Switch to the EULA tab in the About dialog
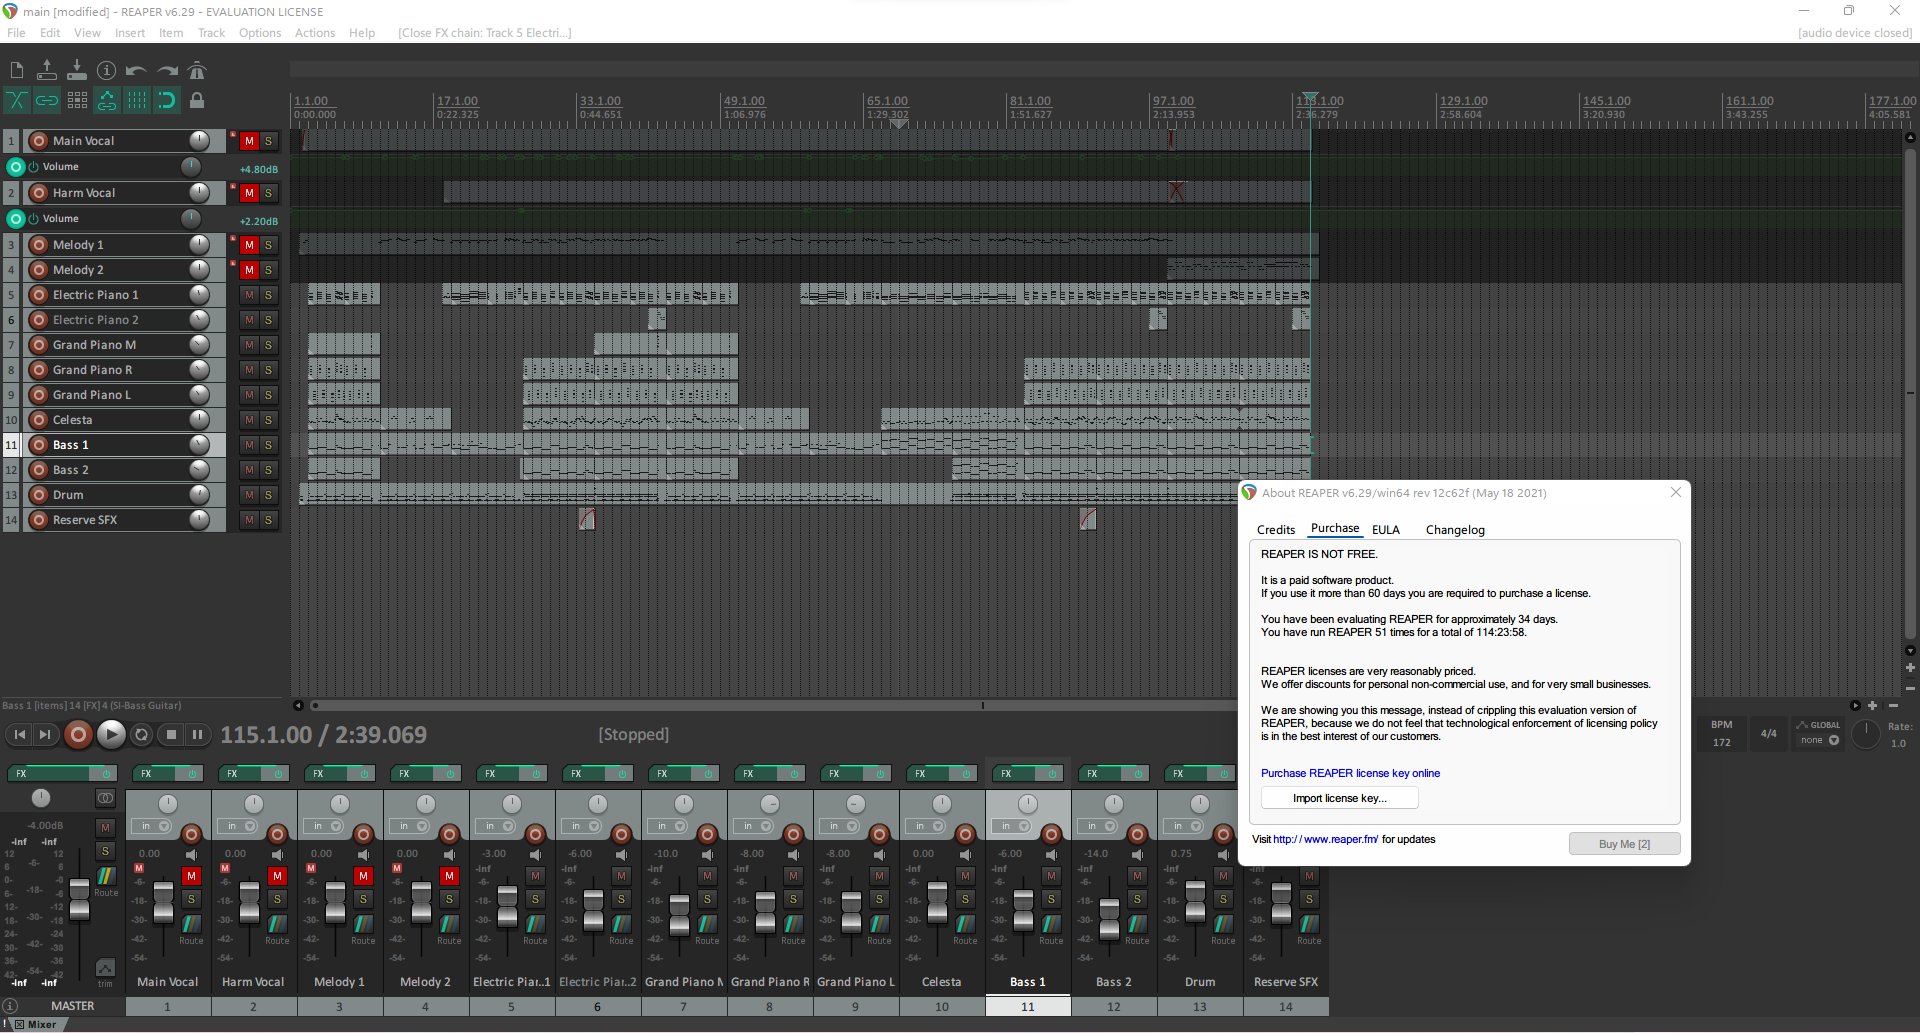 pos(1386,530)
